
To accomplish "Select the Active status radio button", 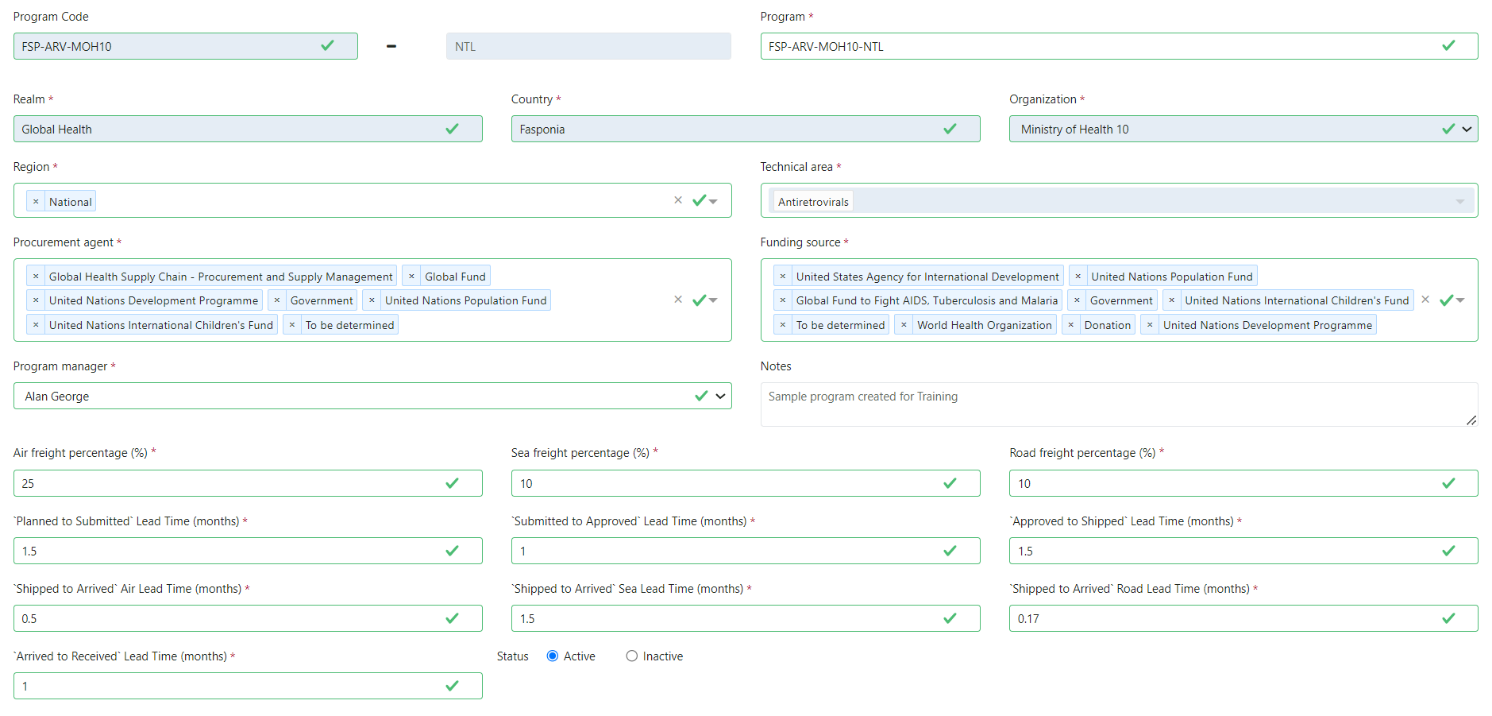I will (552, 656).
